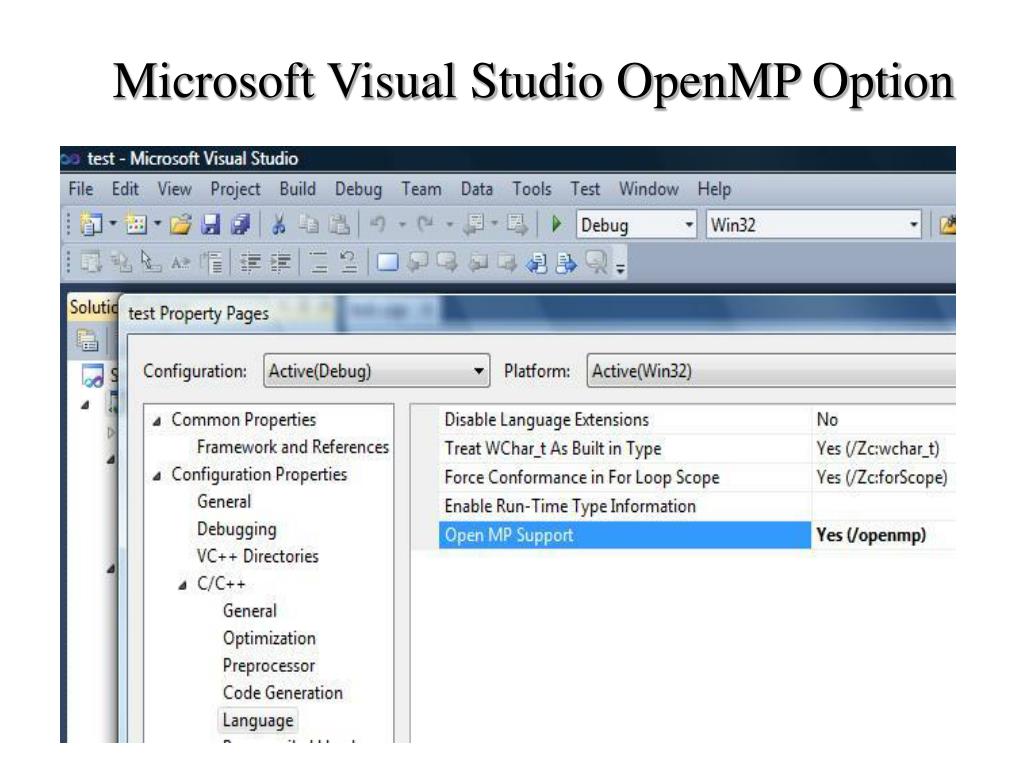
Task: Open the Undo history dropdown arrow
Action: [402, 225]
